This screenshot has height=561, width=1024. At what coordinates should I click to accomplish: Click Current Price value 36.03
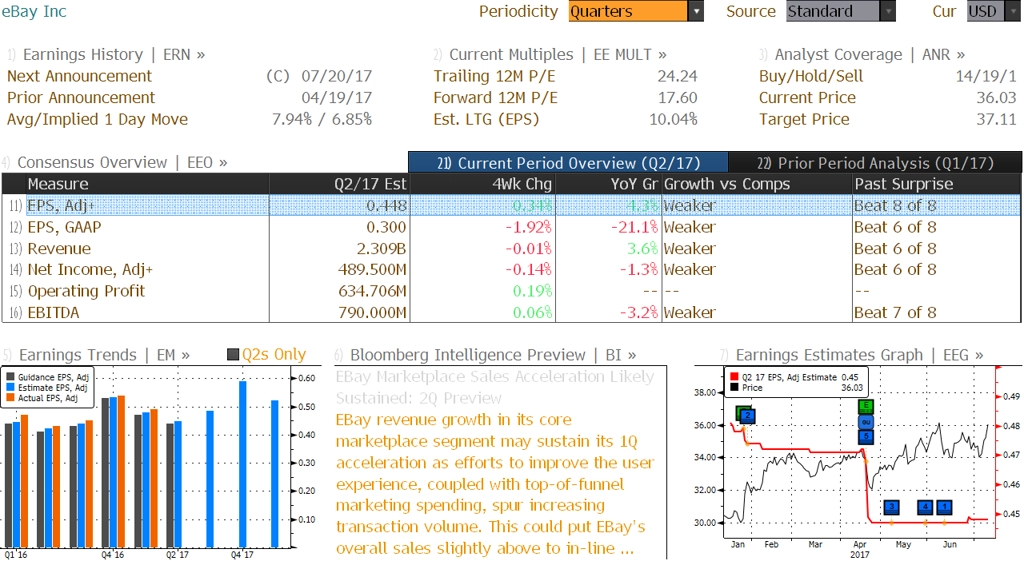(x=997, y=98)
